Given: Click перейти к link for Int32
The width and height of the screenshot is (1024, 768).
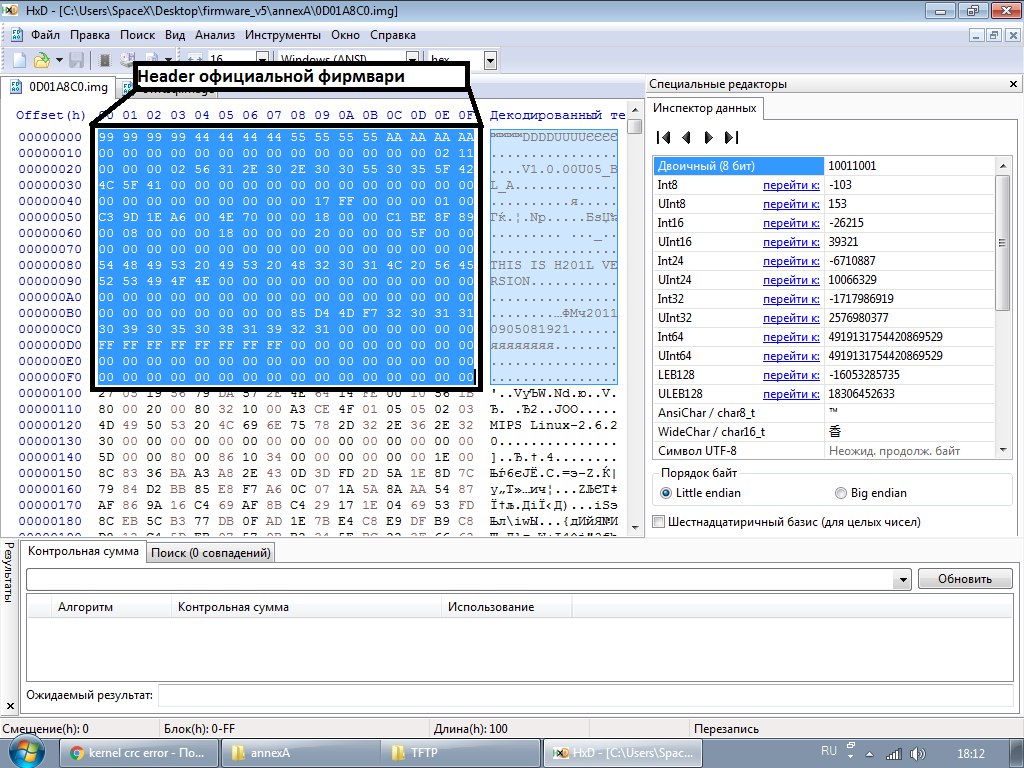Looking at the screenshot, I should point(791,298).
